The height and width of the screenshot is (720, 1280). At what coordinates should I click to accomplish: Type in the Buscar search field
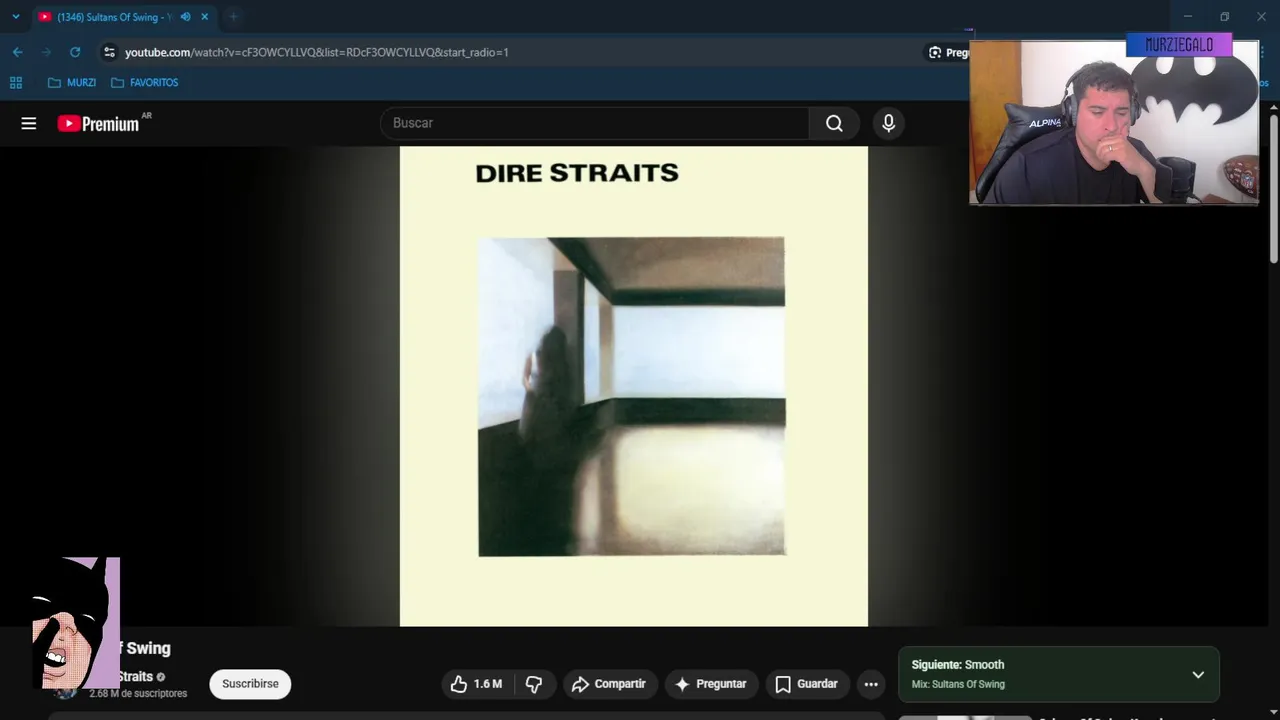595,123
